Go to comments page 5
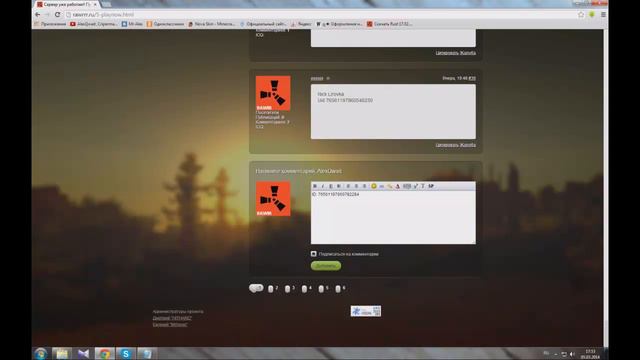The image size is (640, 360). [x=323, y=289]
